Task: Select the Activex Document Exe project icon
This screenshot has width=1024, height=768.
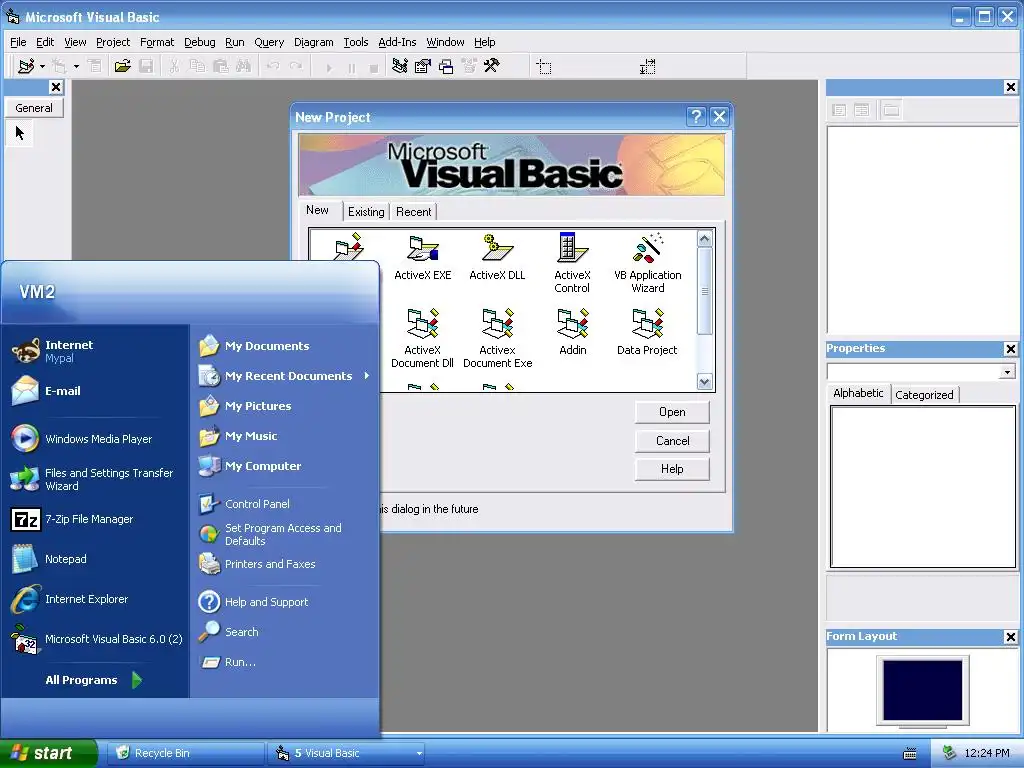Action: [x=498, y=338]
